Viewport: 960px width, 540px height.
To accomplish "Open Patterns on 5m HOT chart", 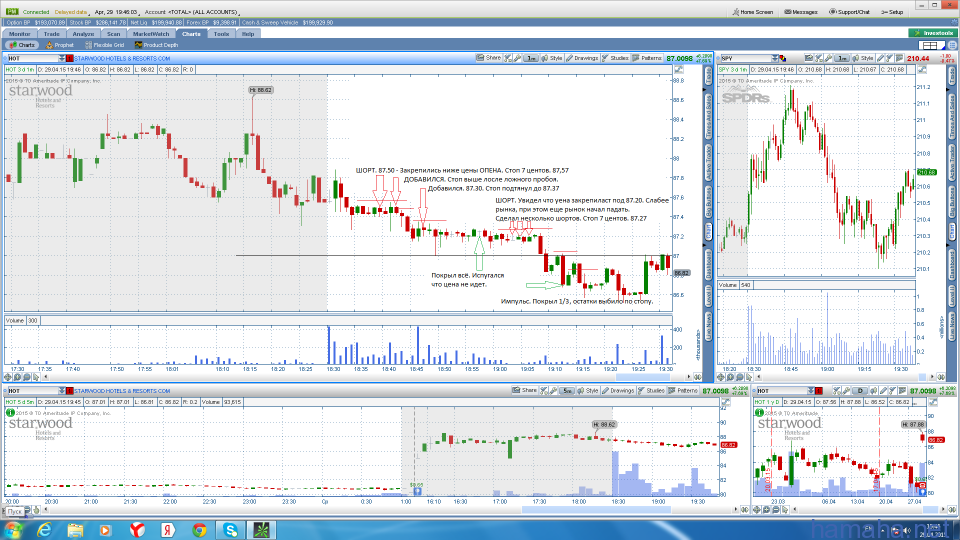I will click(x=683, y=391).
